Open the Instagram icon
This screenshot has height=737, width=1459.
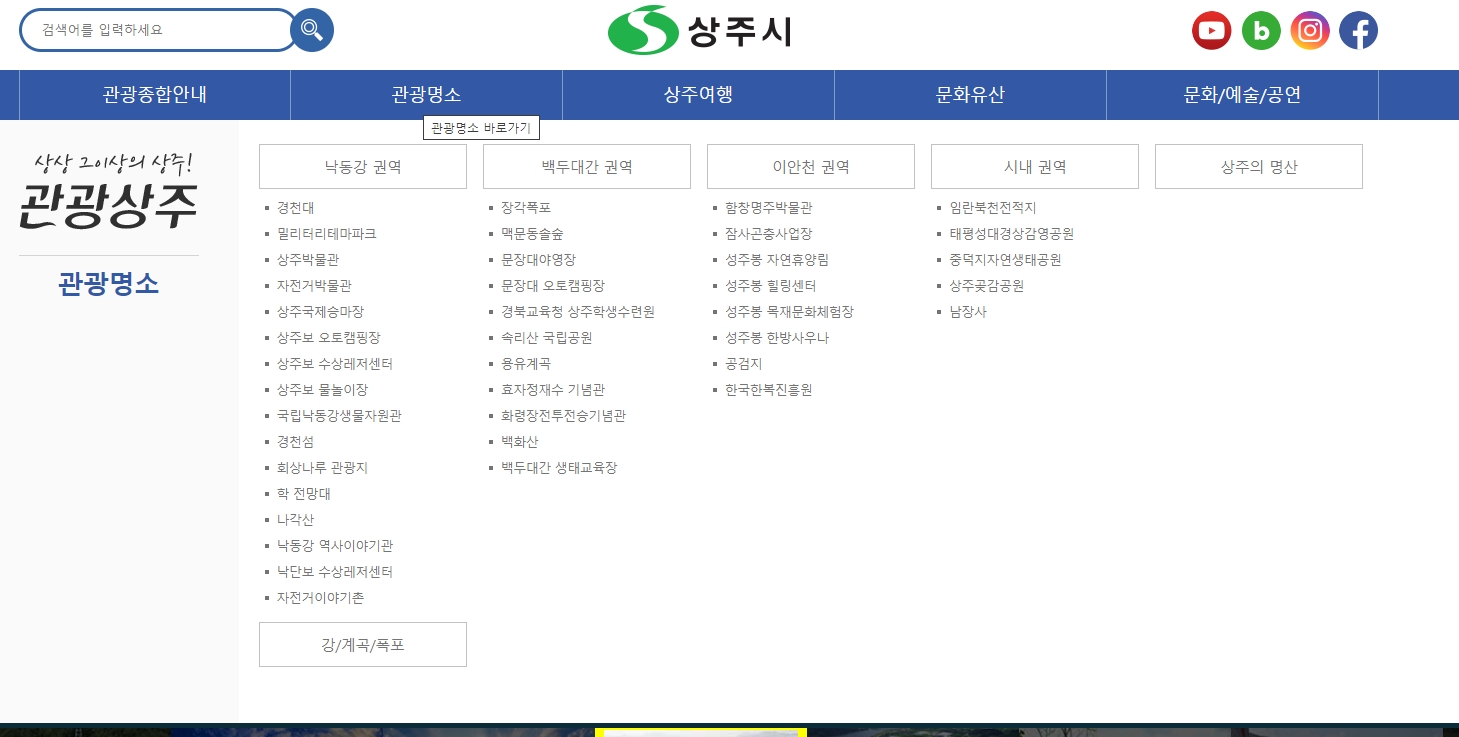[1309, 30]
